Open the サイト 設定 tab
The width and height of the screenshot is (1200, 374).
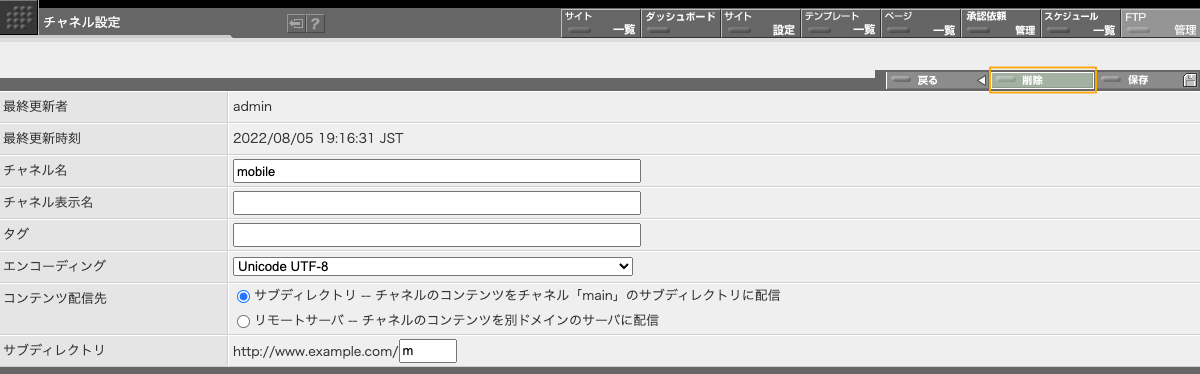[760, 23]
